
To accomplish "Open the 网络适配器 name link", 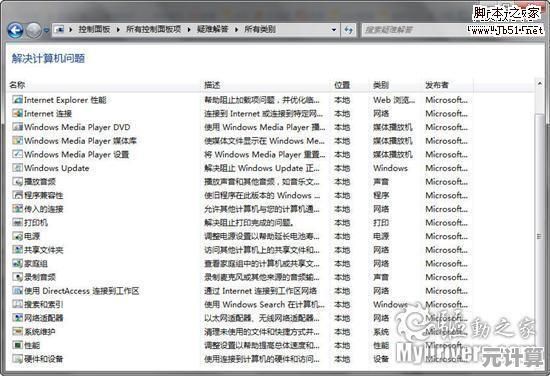I will point(43,318).
